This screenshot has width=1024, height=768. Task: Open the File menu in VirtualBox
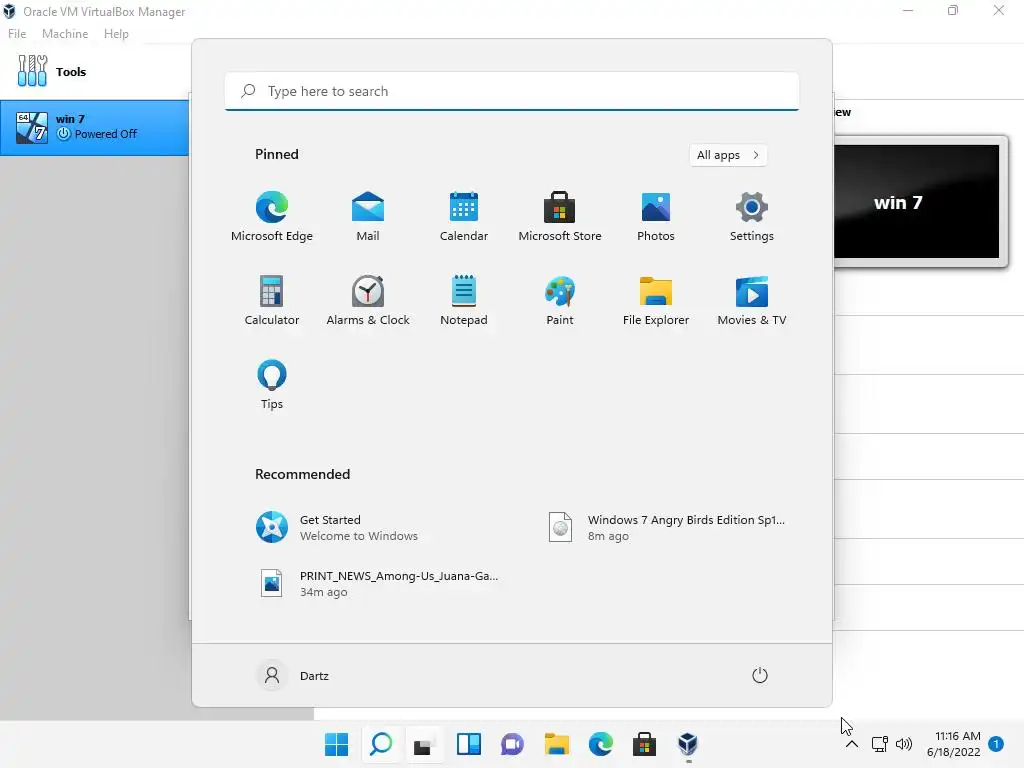click(x=17, y=33)
